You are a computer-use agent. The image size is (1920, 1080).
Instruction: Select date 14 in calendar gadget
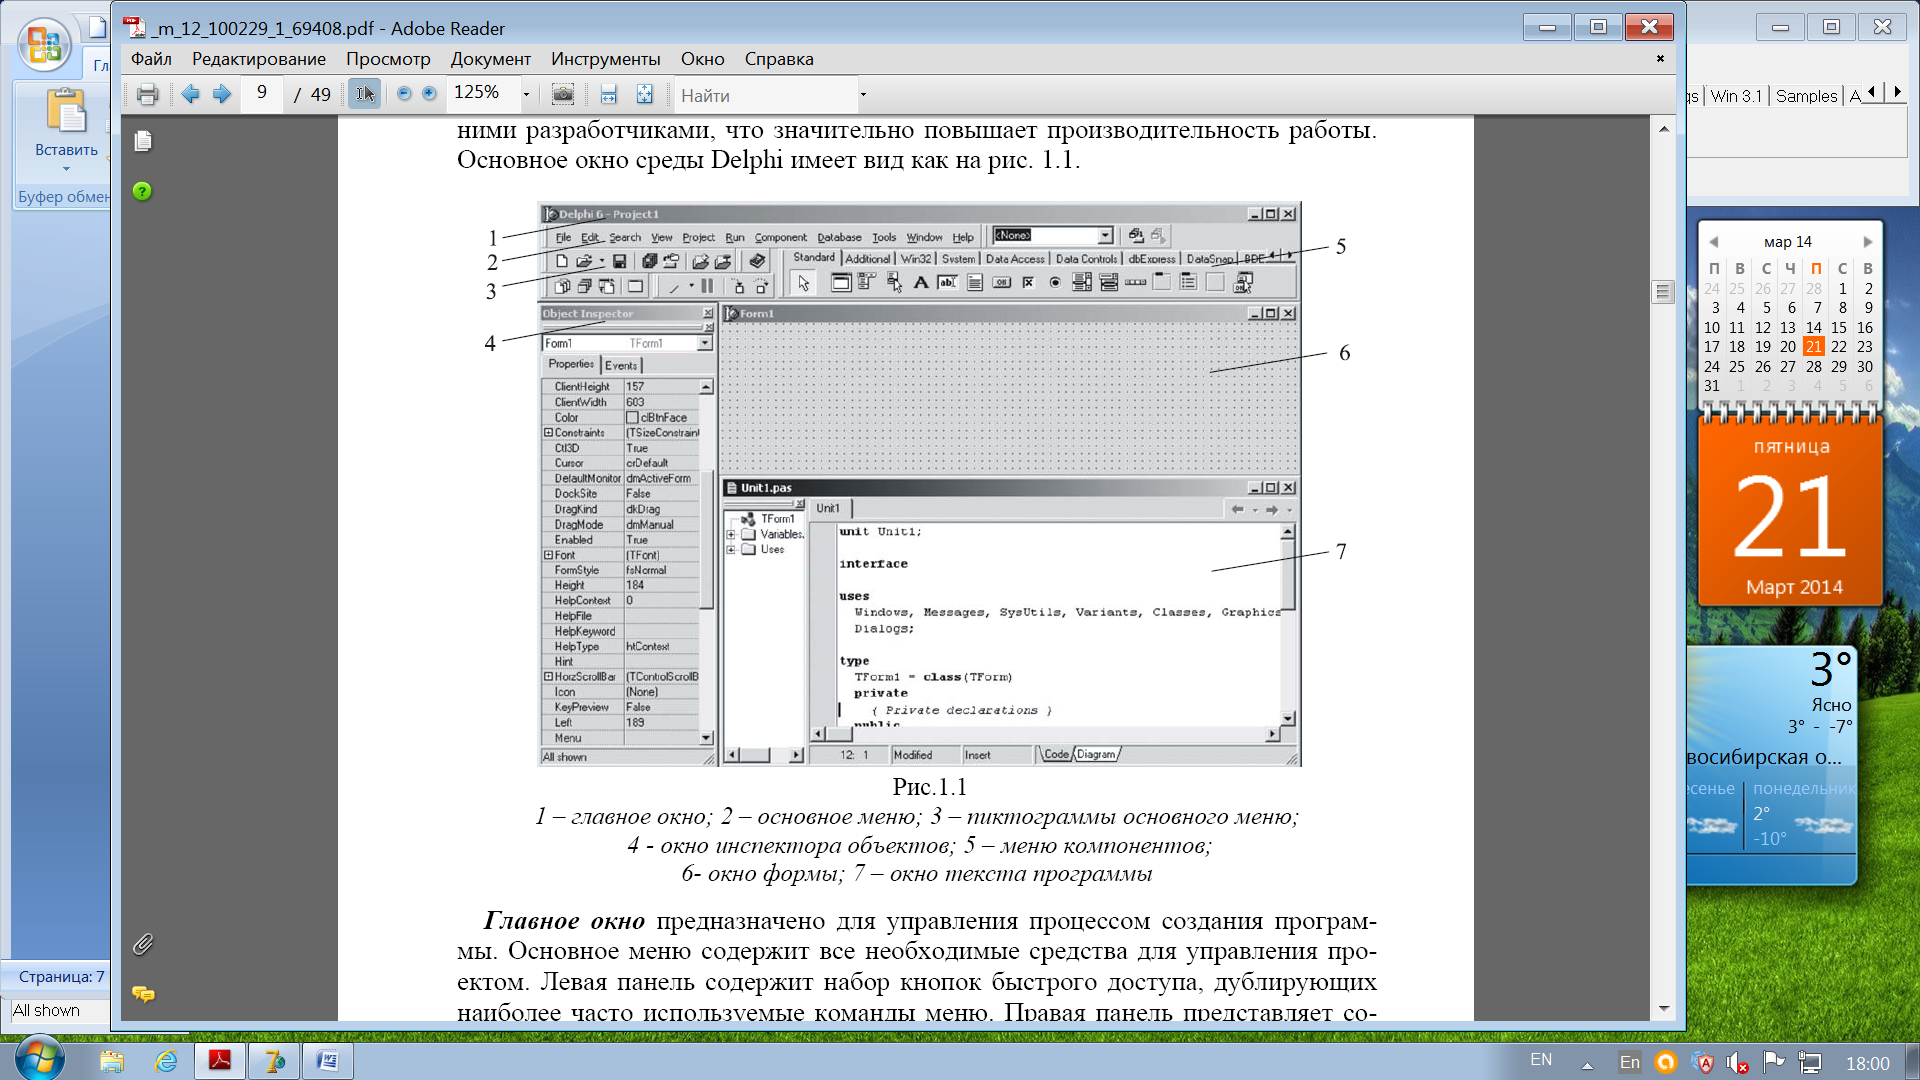(x=1814, y=327)
